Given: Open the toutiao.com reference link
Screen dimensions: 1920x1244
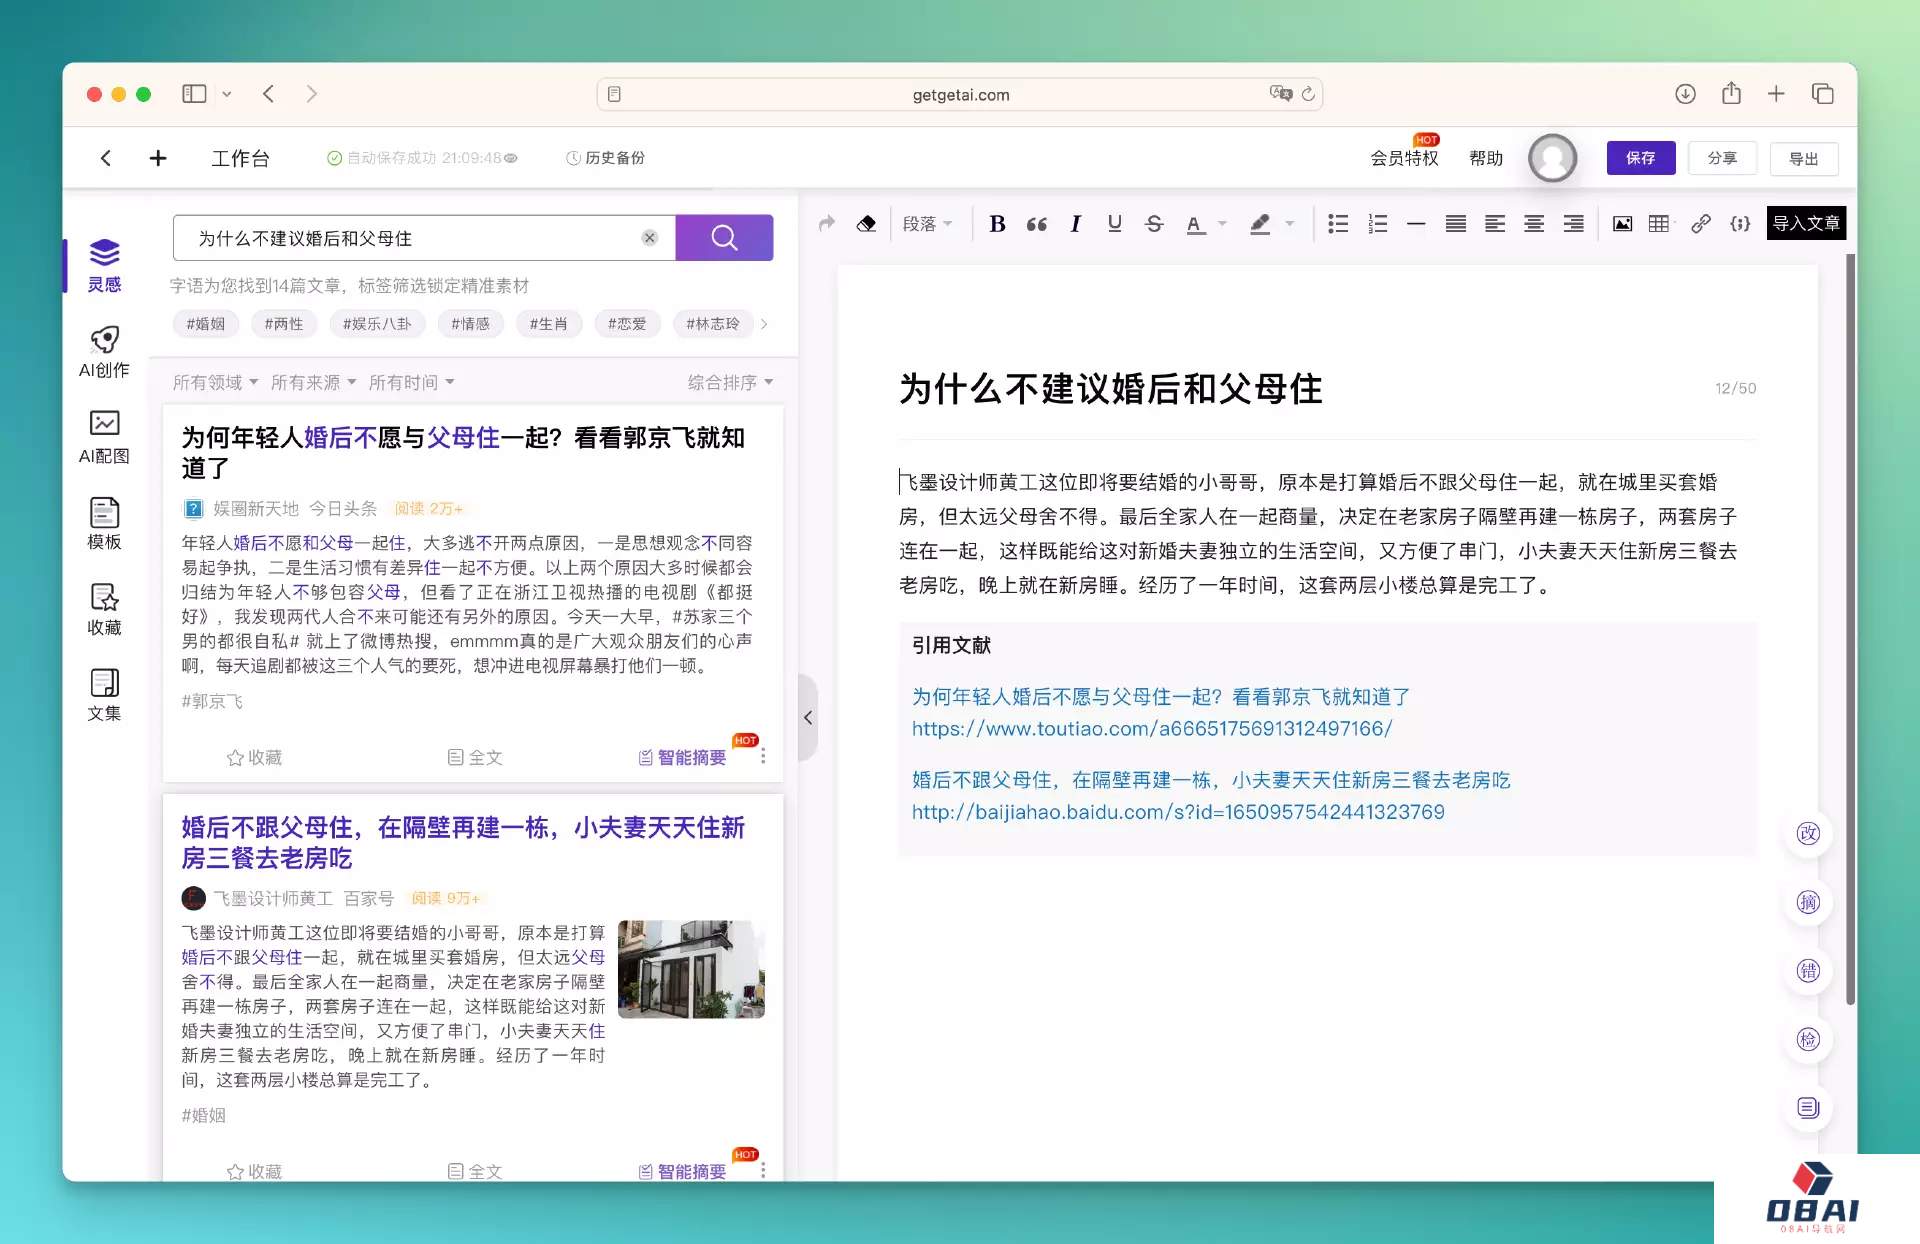Looking at the screenshot, I should coord(1151,729).
